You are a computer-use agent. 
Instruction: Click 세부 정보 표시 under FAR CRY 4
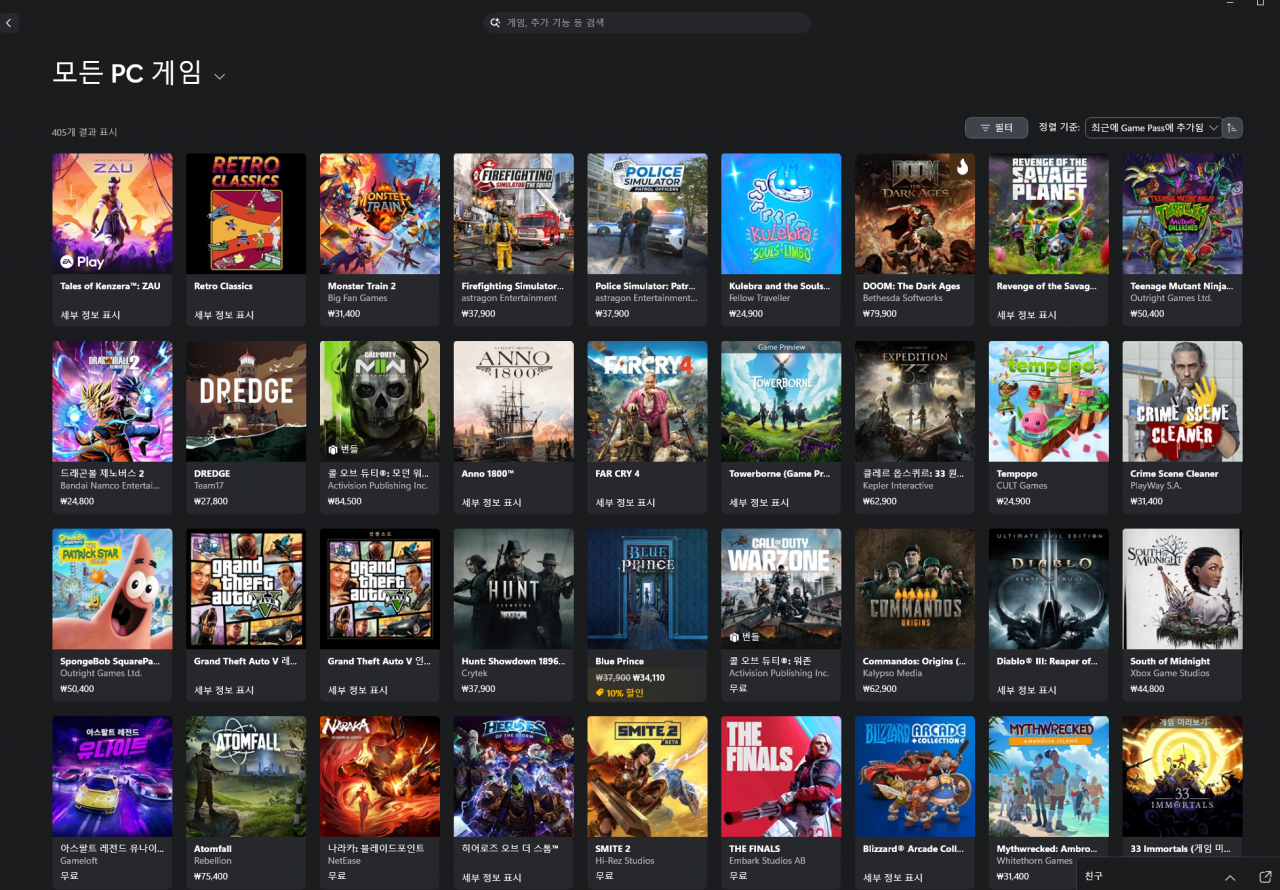626,502
